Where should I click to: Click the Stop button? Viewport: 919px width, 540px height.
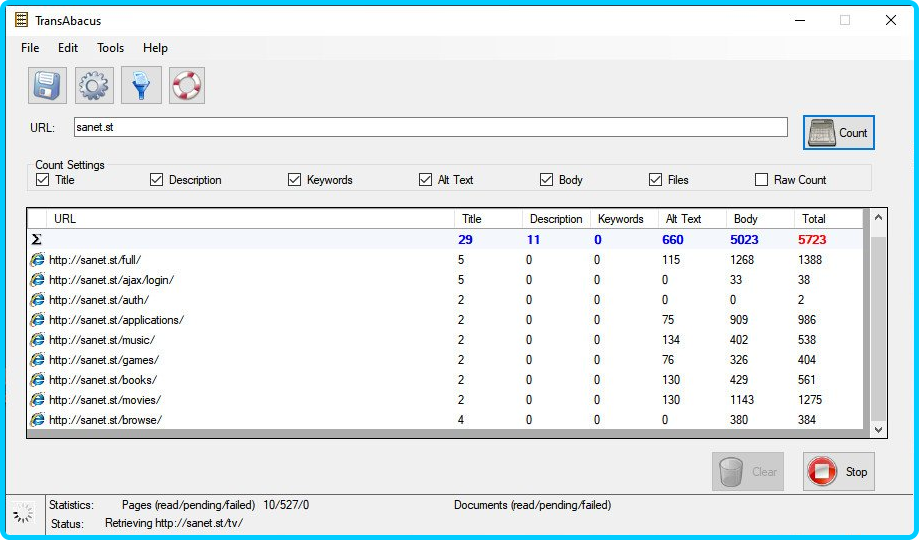tap(839, 471)
